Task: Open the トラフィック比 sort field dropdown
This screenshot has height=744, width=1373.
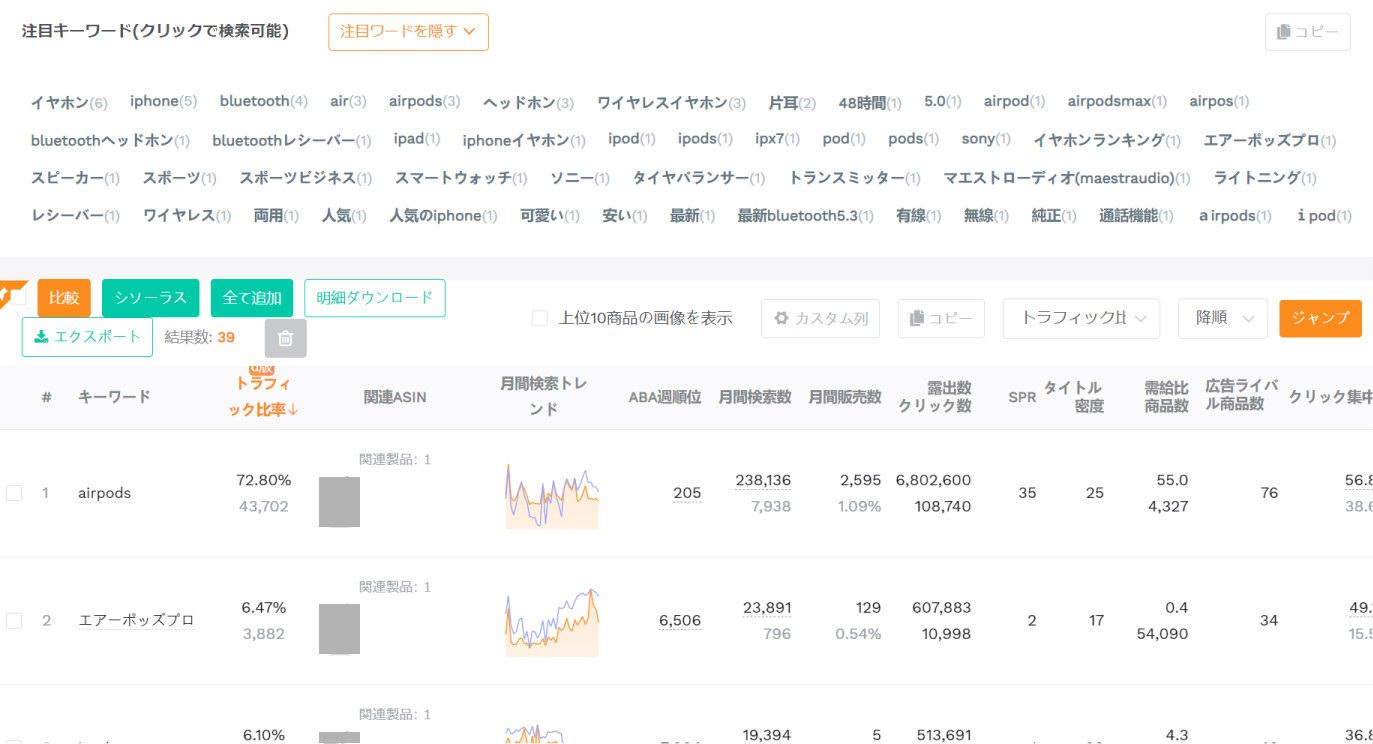Action: 1081,318
